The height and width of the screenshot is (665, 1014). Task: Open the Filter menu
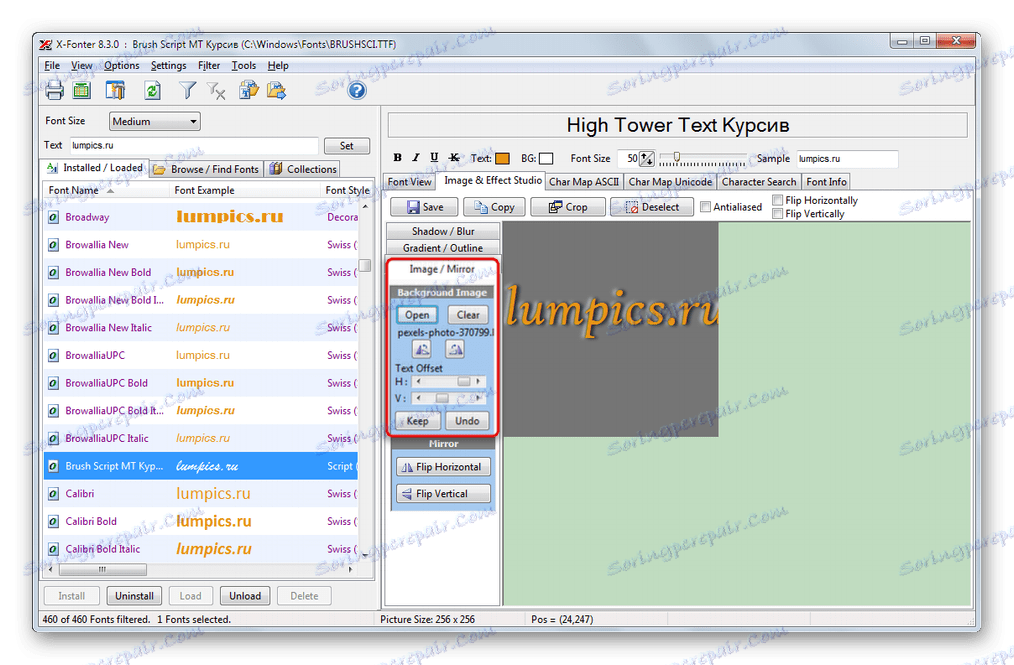coord(209,65)
